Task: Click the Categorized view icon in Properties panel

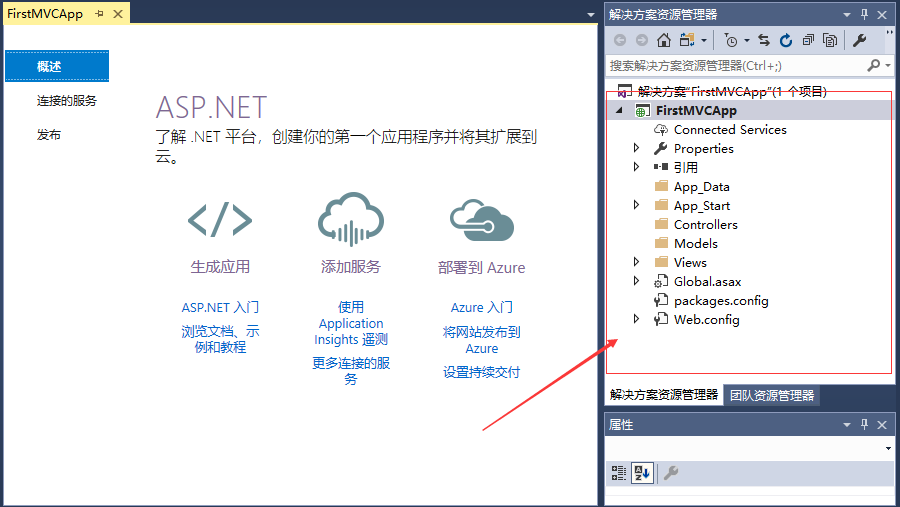Action: [619, 473]
